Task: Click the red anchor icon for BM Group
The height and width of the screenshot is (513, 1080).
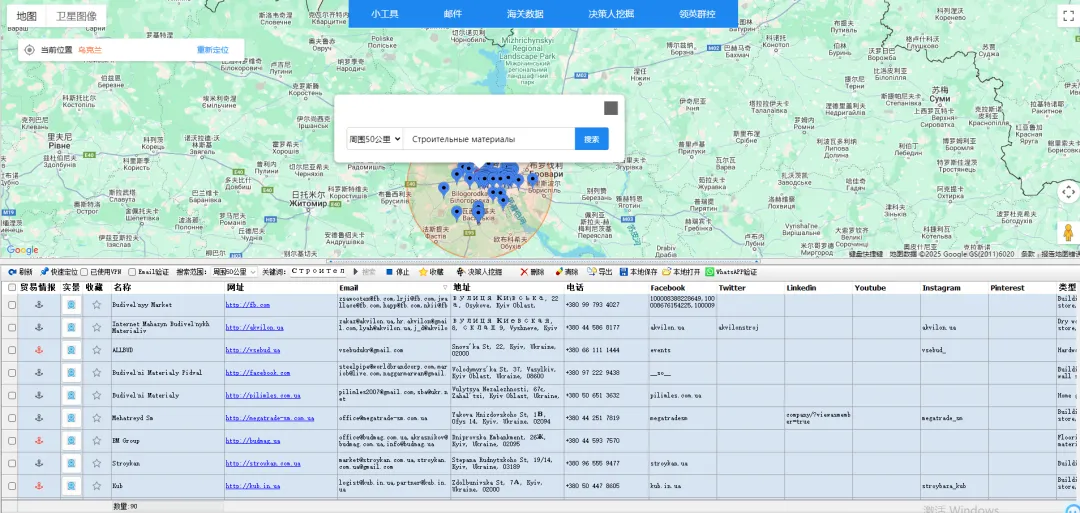Action: [x=39, y=441]
